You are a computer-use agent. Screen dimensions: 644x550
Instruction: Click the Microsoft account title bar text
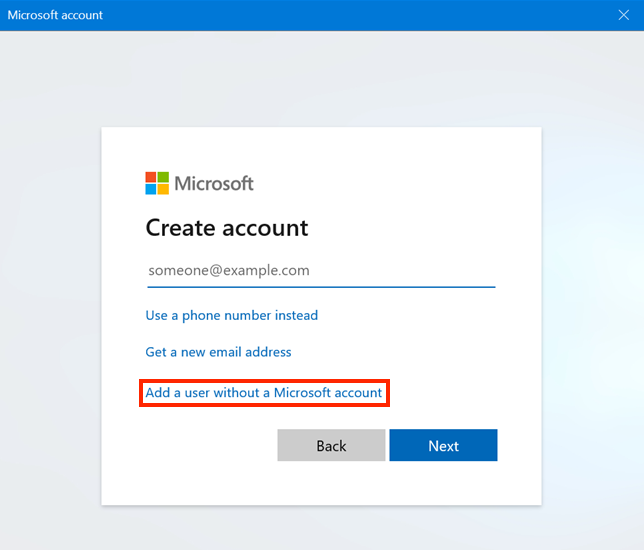pos(55,15)
